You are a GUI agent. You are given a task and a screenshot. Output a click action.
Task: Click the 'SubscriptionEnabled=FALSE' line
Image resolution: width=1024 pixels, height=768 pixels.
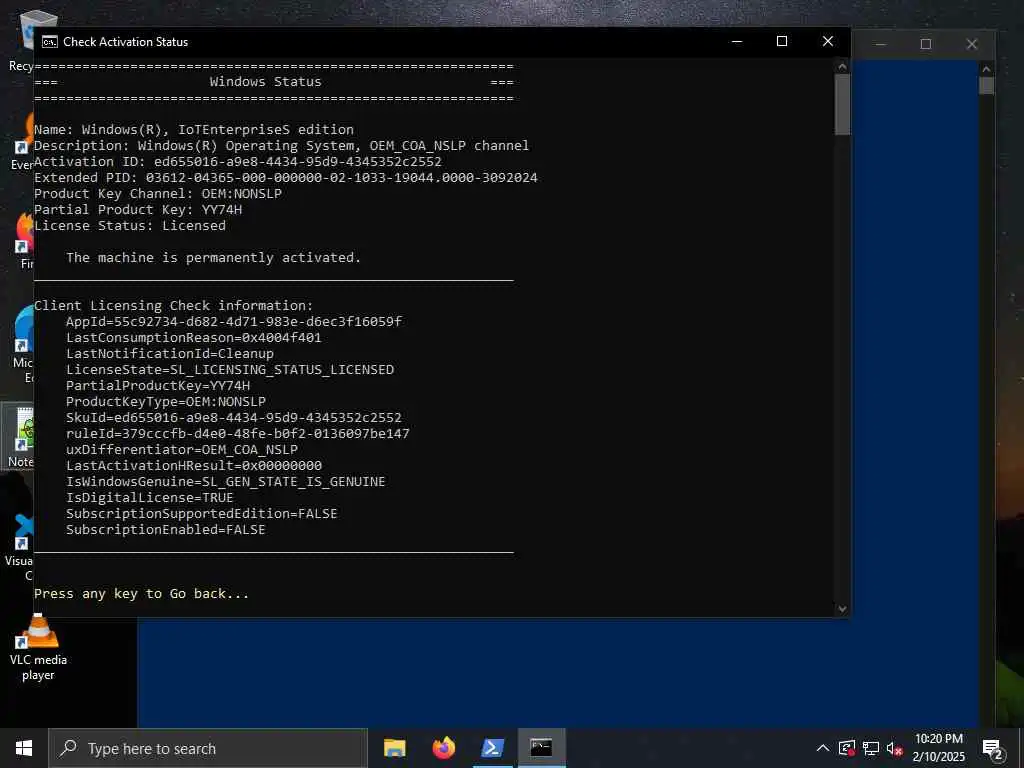[x=166, y=530]
